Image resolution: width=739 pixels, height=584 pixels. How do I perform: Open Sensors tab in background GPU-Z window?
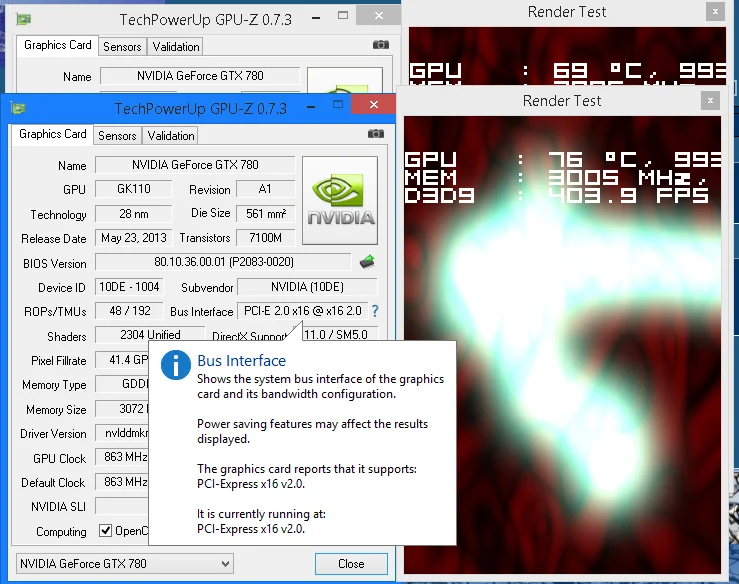(x=122, y=47)
